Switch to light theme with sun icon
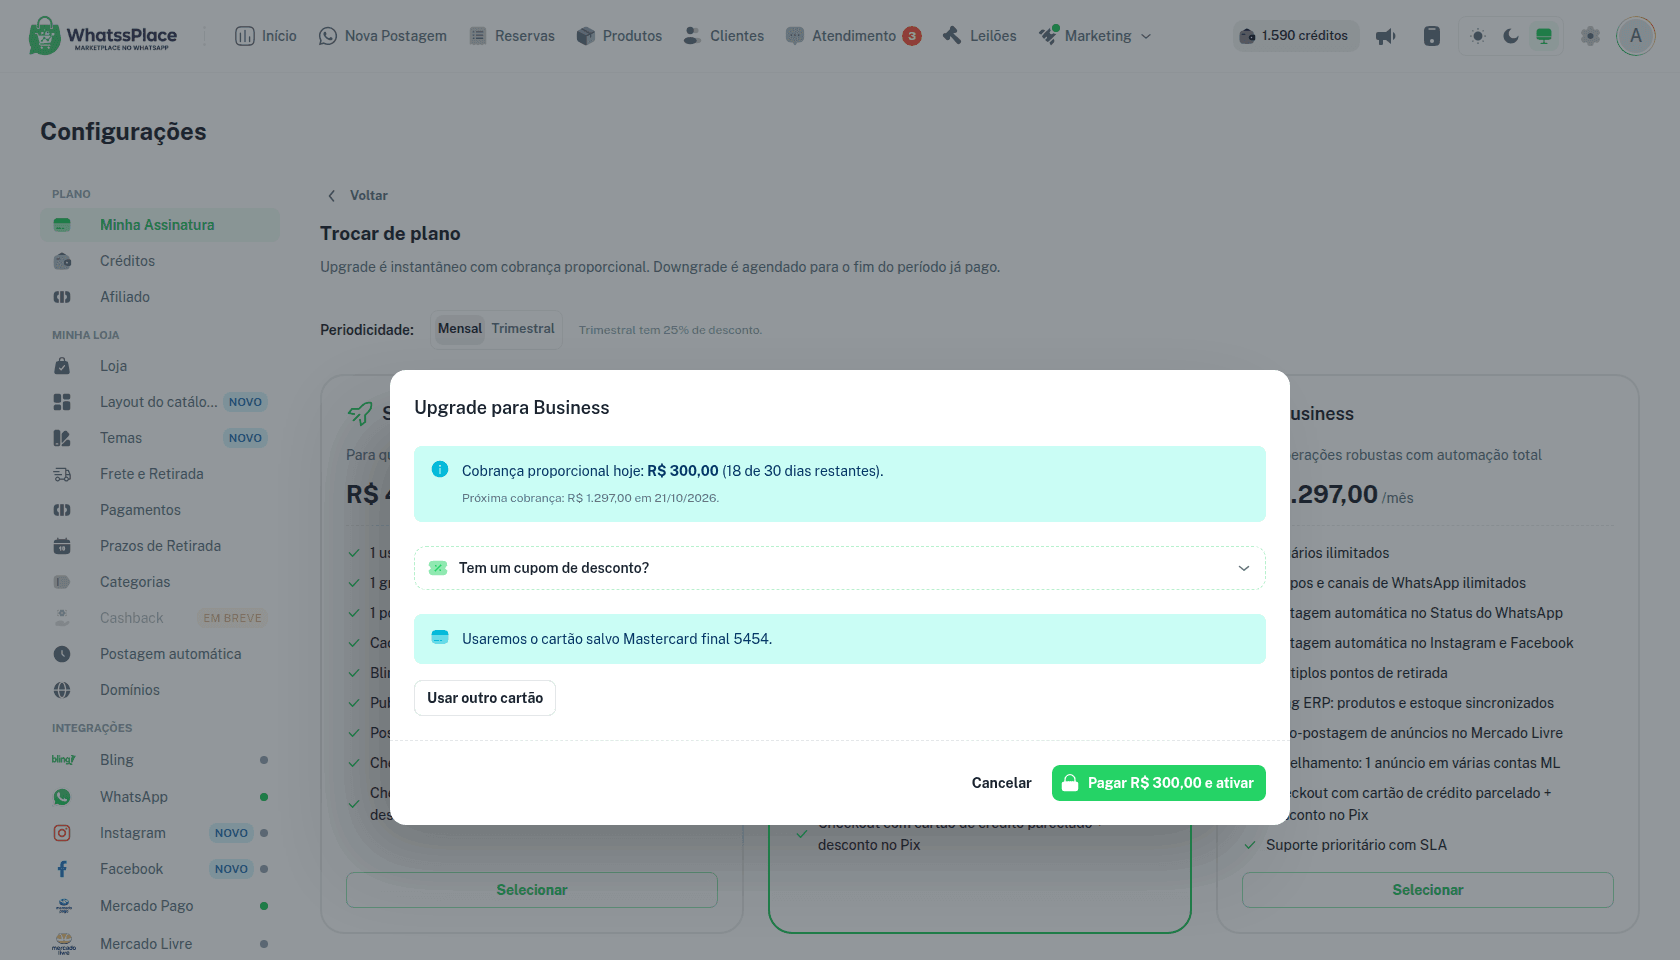Screen dimensions: 1680x960 pyautogui.click(x=1478, y=36)
